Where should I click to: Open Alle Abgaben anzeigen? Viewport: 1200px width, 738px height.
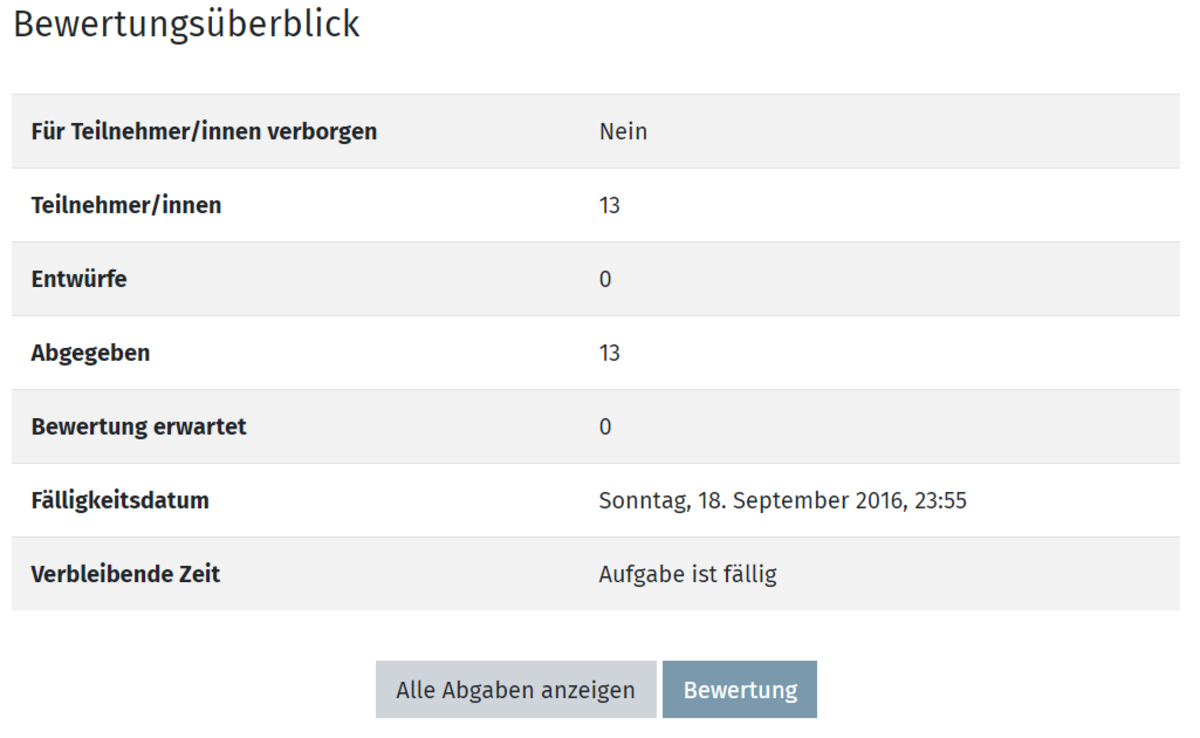[515, 690]
